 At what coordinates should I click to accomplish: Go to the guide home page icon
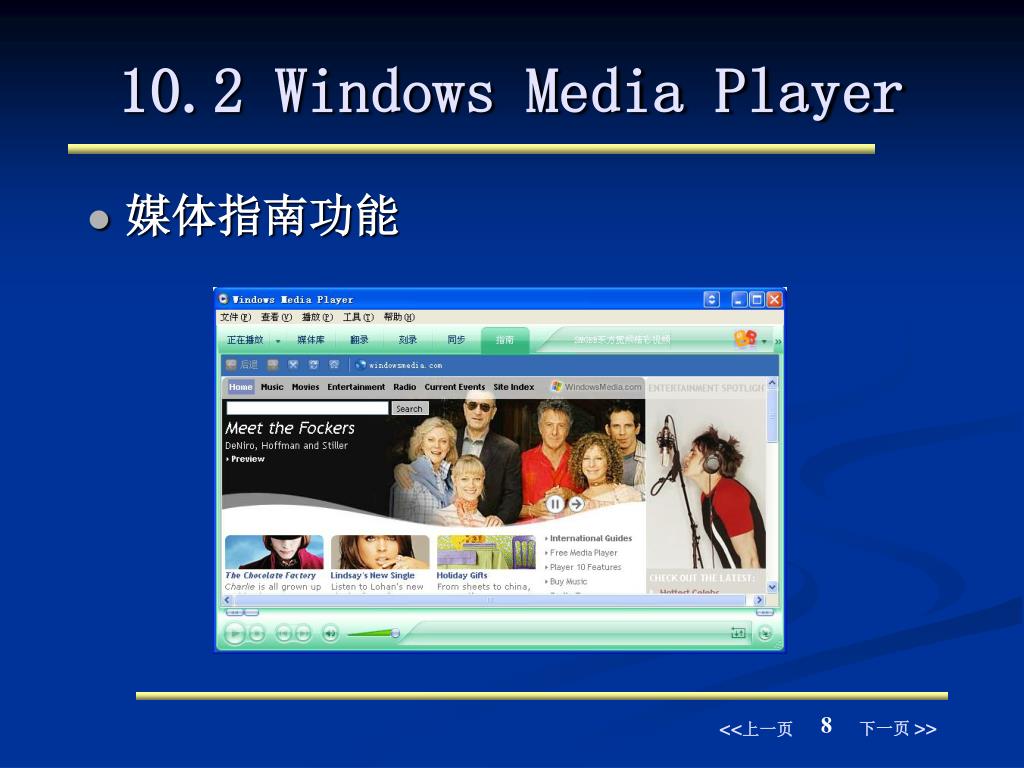(334, 365)
